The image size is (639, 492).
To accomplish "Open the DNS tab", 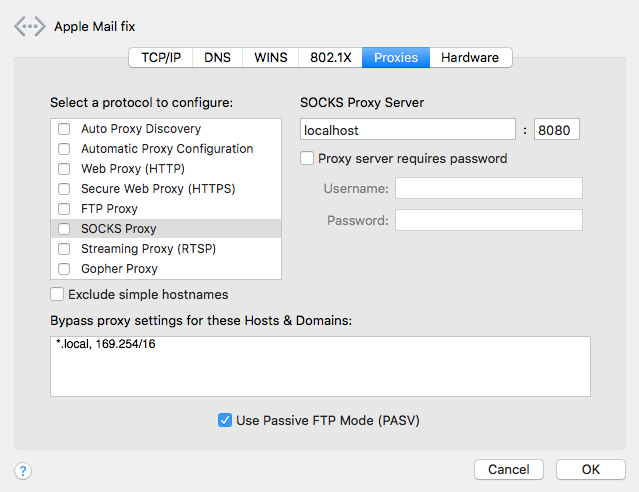I will click(217, 58).
